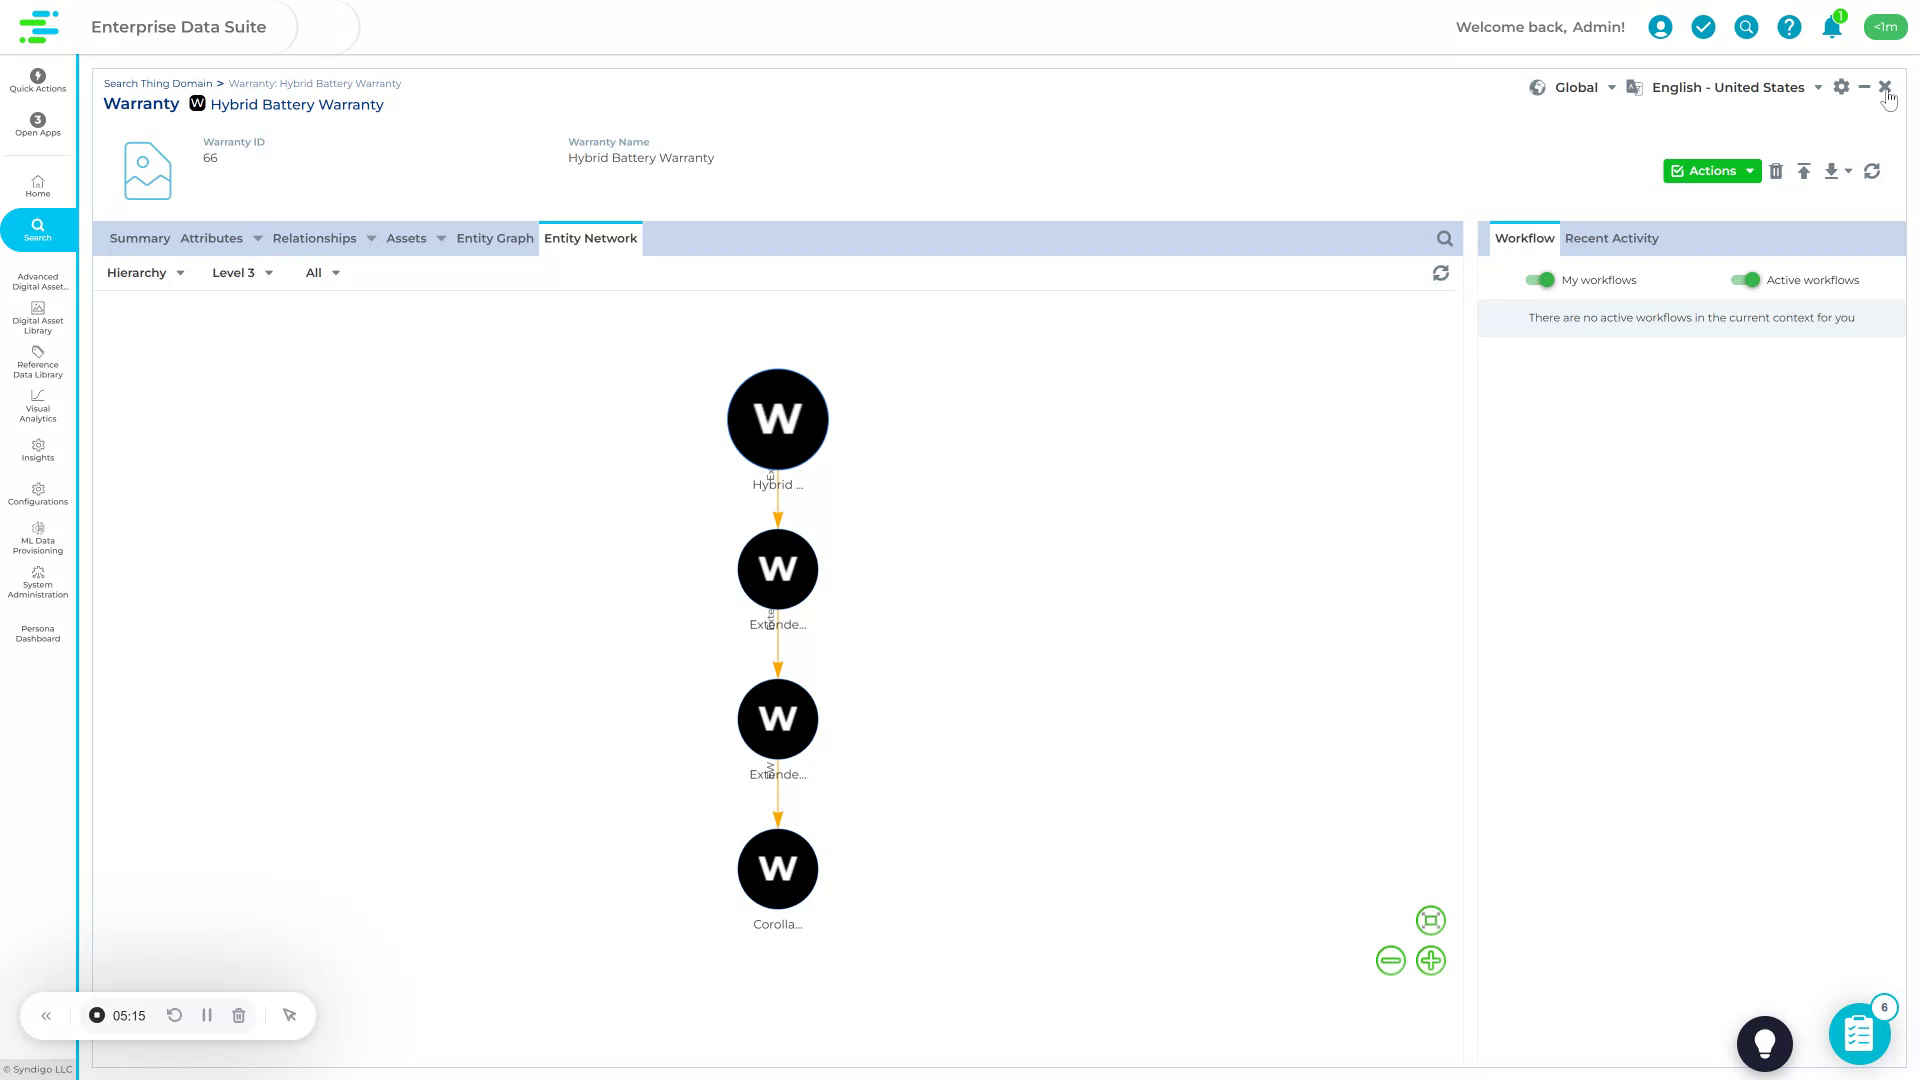Open the notifications bell
The height and width of the screenshot is (1080, 1920).
(x=1831, y=27)
